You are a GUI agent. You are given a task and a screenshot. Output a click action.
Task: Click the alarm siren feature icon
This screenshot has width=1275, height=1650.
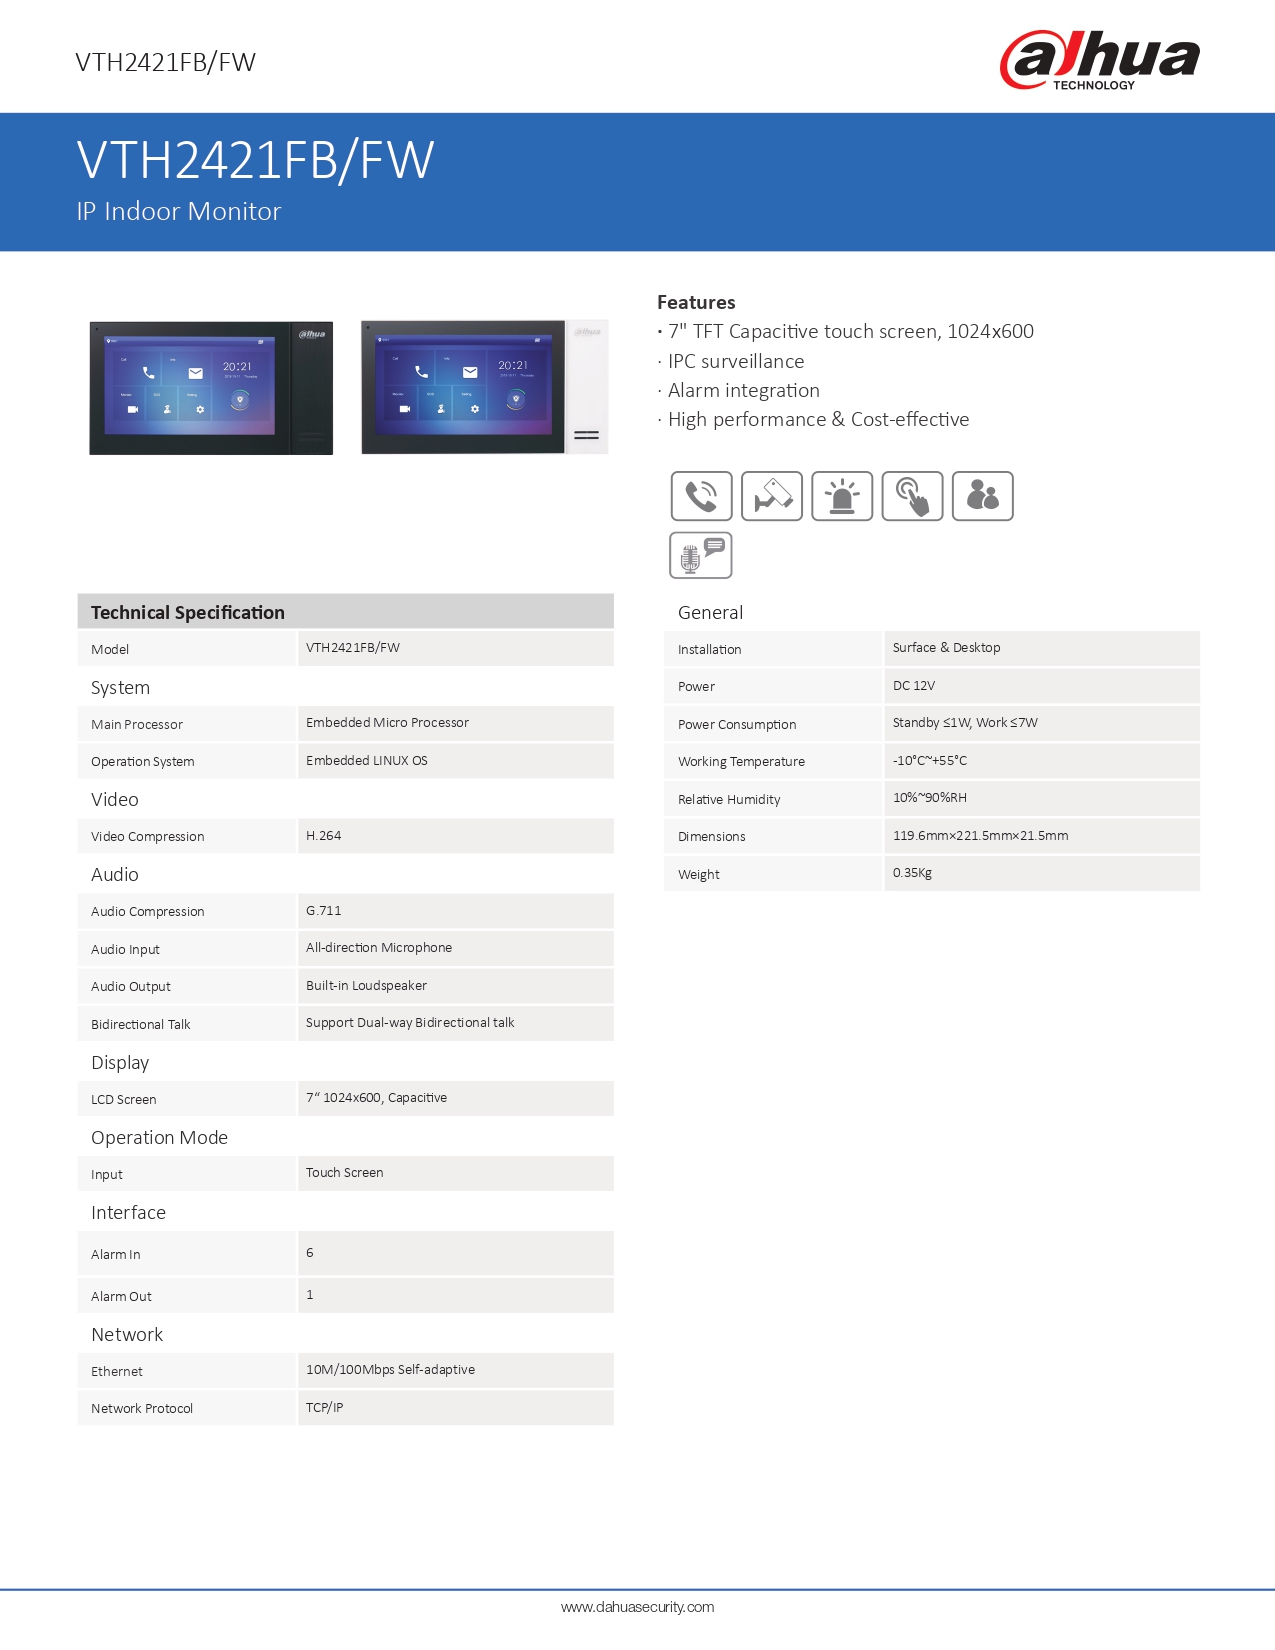coord(842,496)
